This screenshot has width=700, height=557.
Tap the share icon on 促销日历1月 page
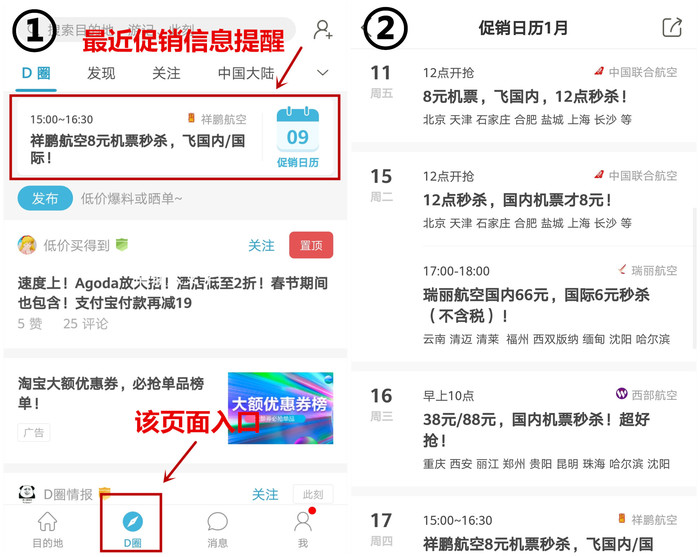click(672, 28)
